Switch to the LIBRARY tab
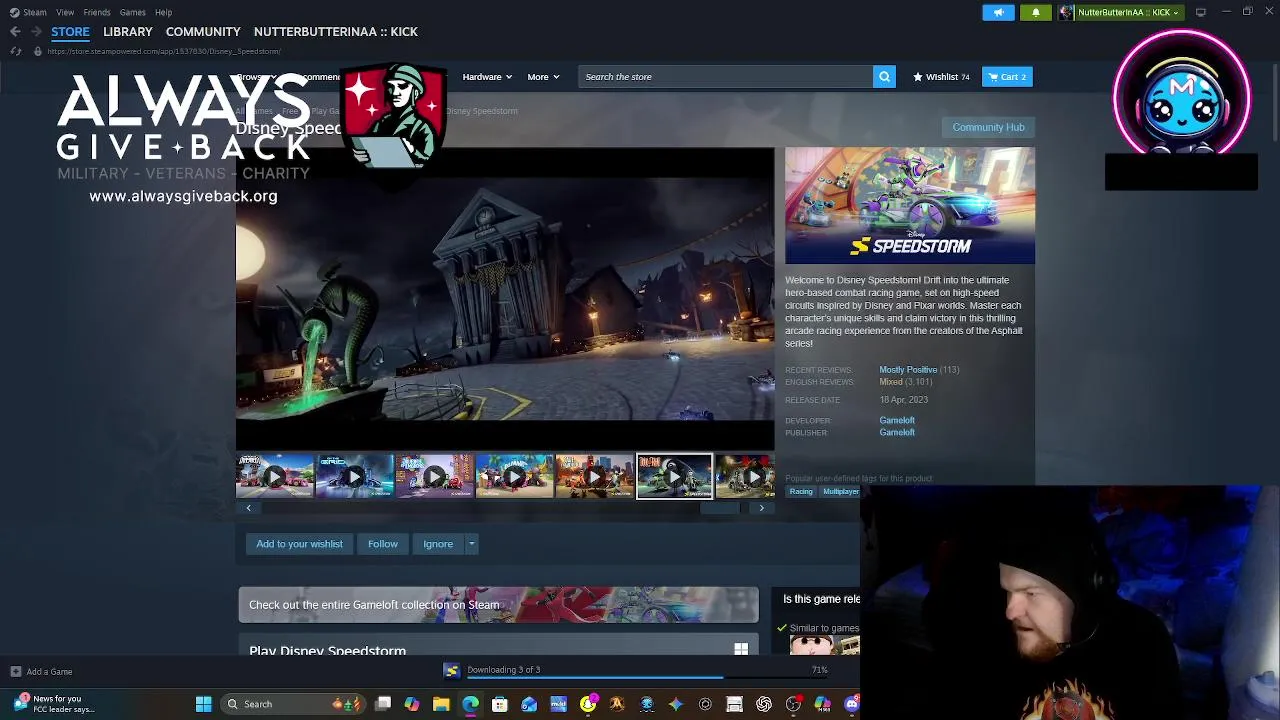This screenshot has width=1280, height=720. tap(128, 32)
